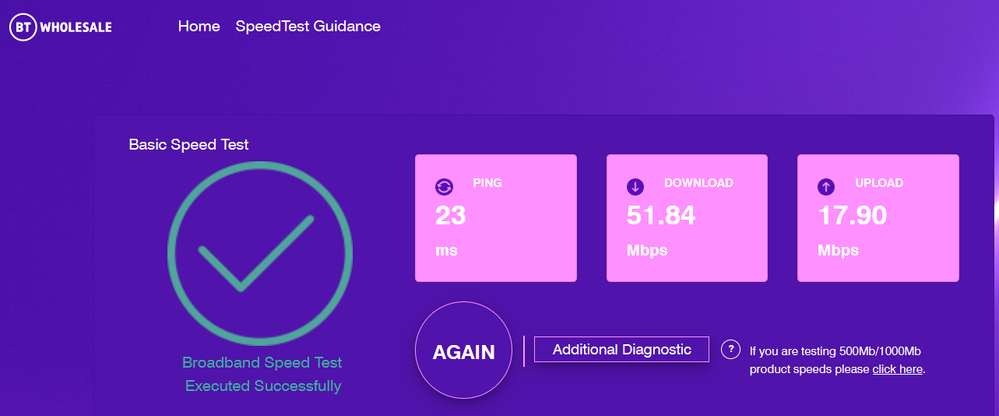
Task: Follow the 'click here' link
Action: click(x=897, y=370)
